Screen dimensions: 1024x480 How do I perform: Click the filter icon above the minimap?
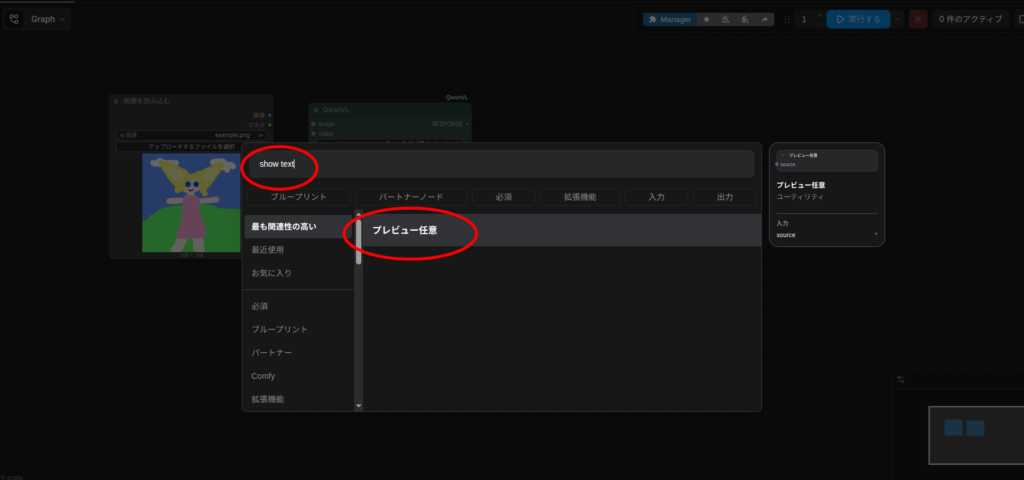(901, 380)
